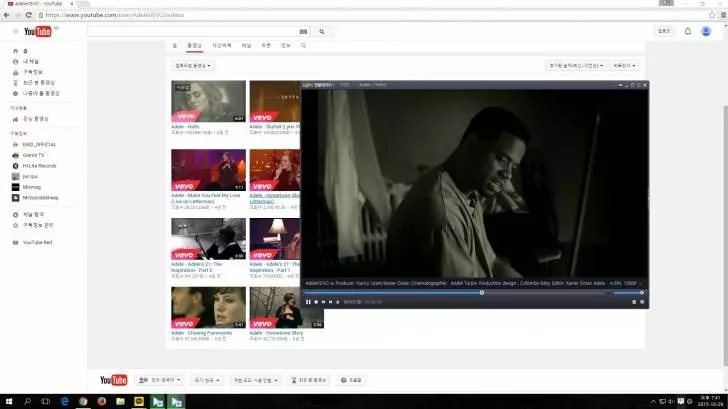Click the search magnifier button
This screenshot has width=728, height=409.
coord(322,32)
